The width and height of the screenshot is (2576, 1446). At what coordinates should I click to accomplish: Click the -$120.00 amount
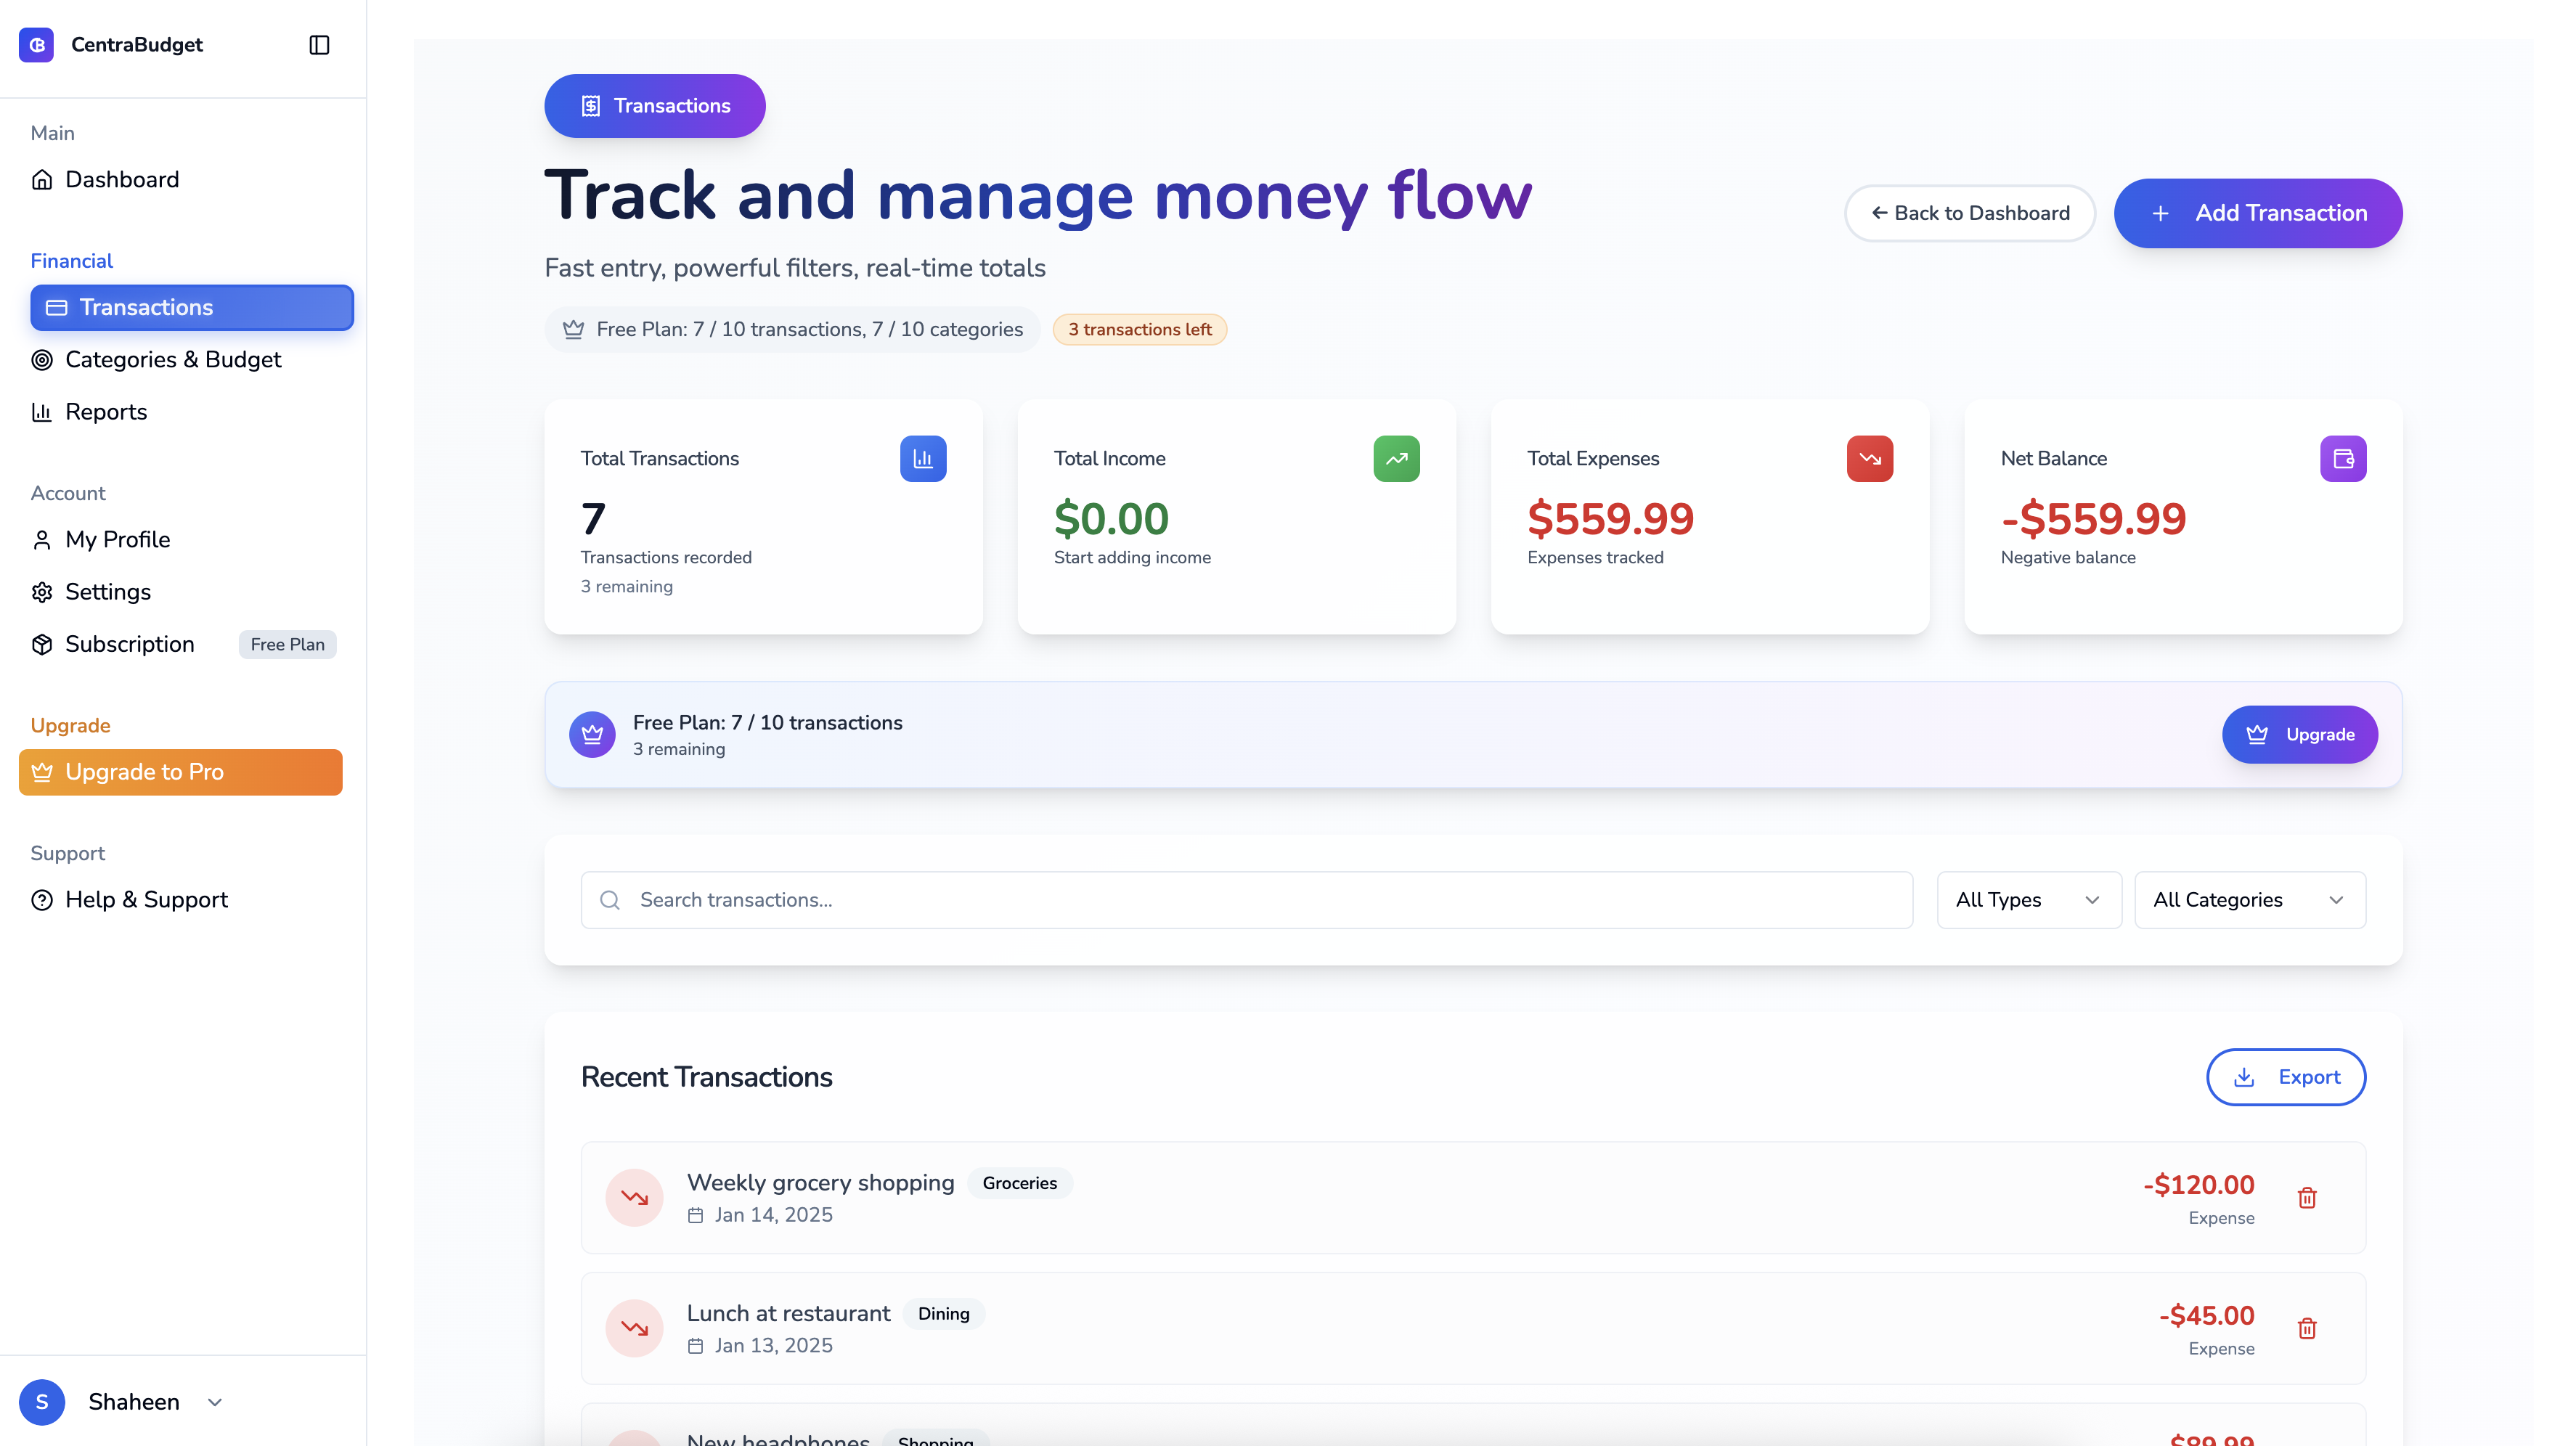click(x=2199, y=1185)
